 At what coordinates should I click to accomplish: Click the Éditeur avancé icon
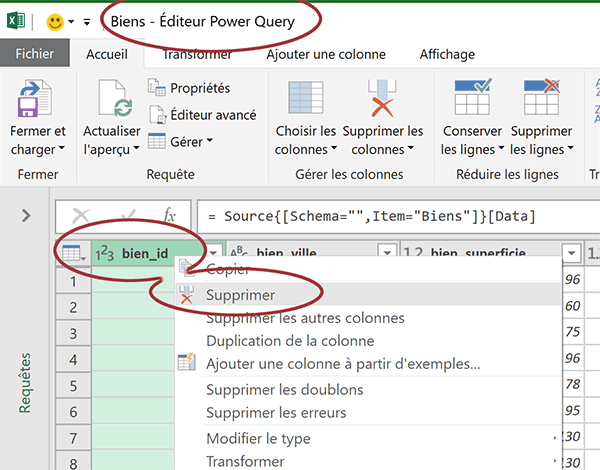157,114
